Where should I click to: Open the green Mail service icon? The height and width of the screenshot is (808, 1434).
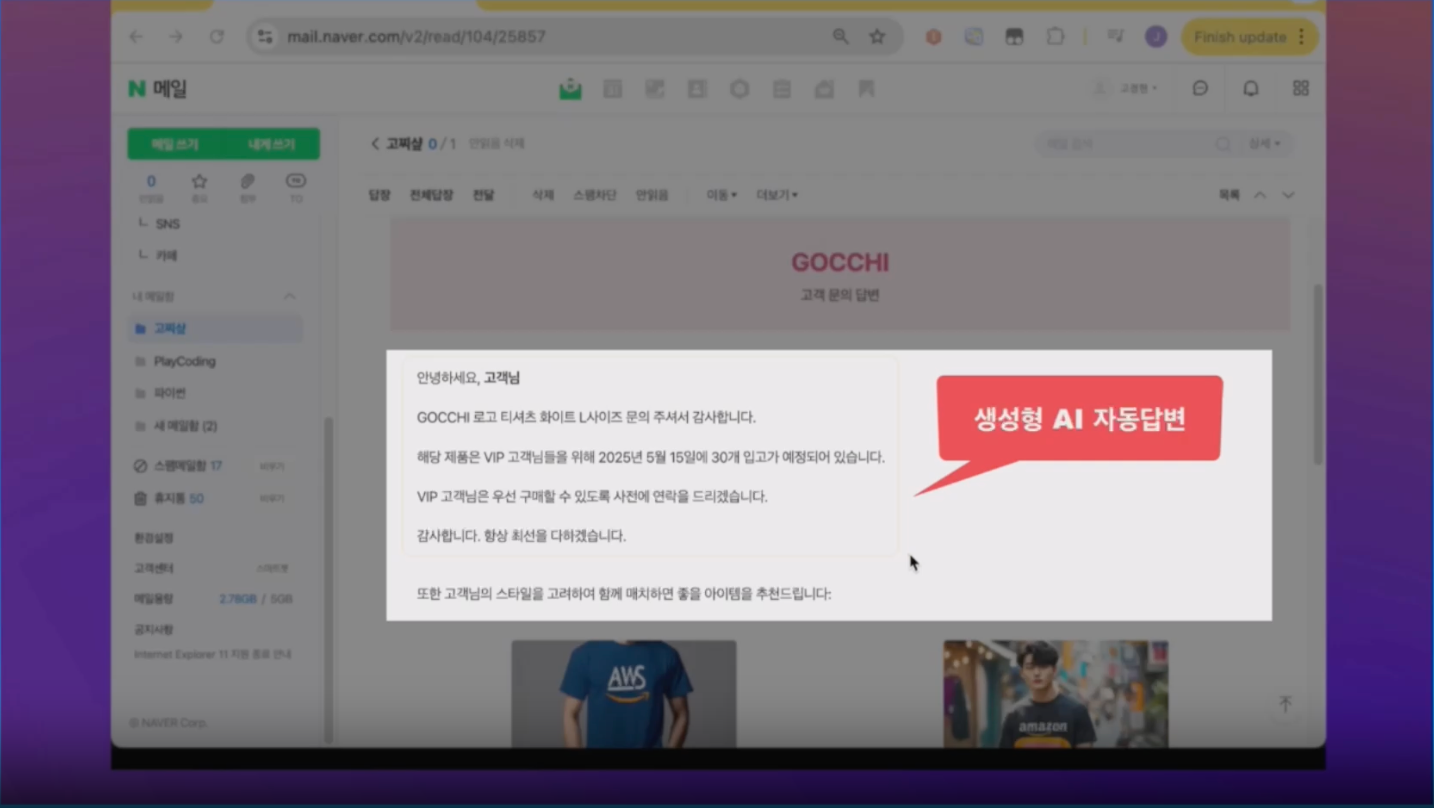[570, 89]
